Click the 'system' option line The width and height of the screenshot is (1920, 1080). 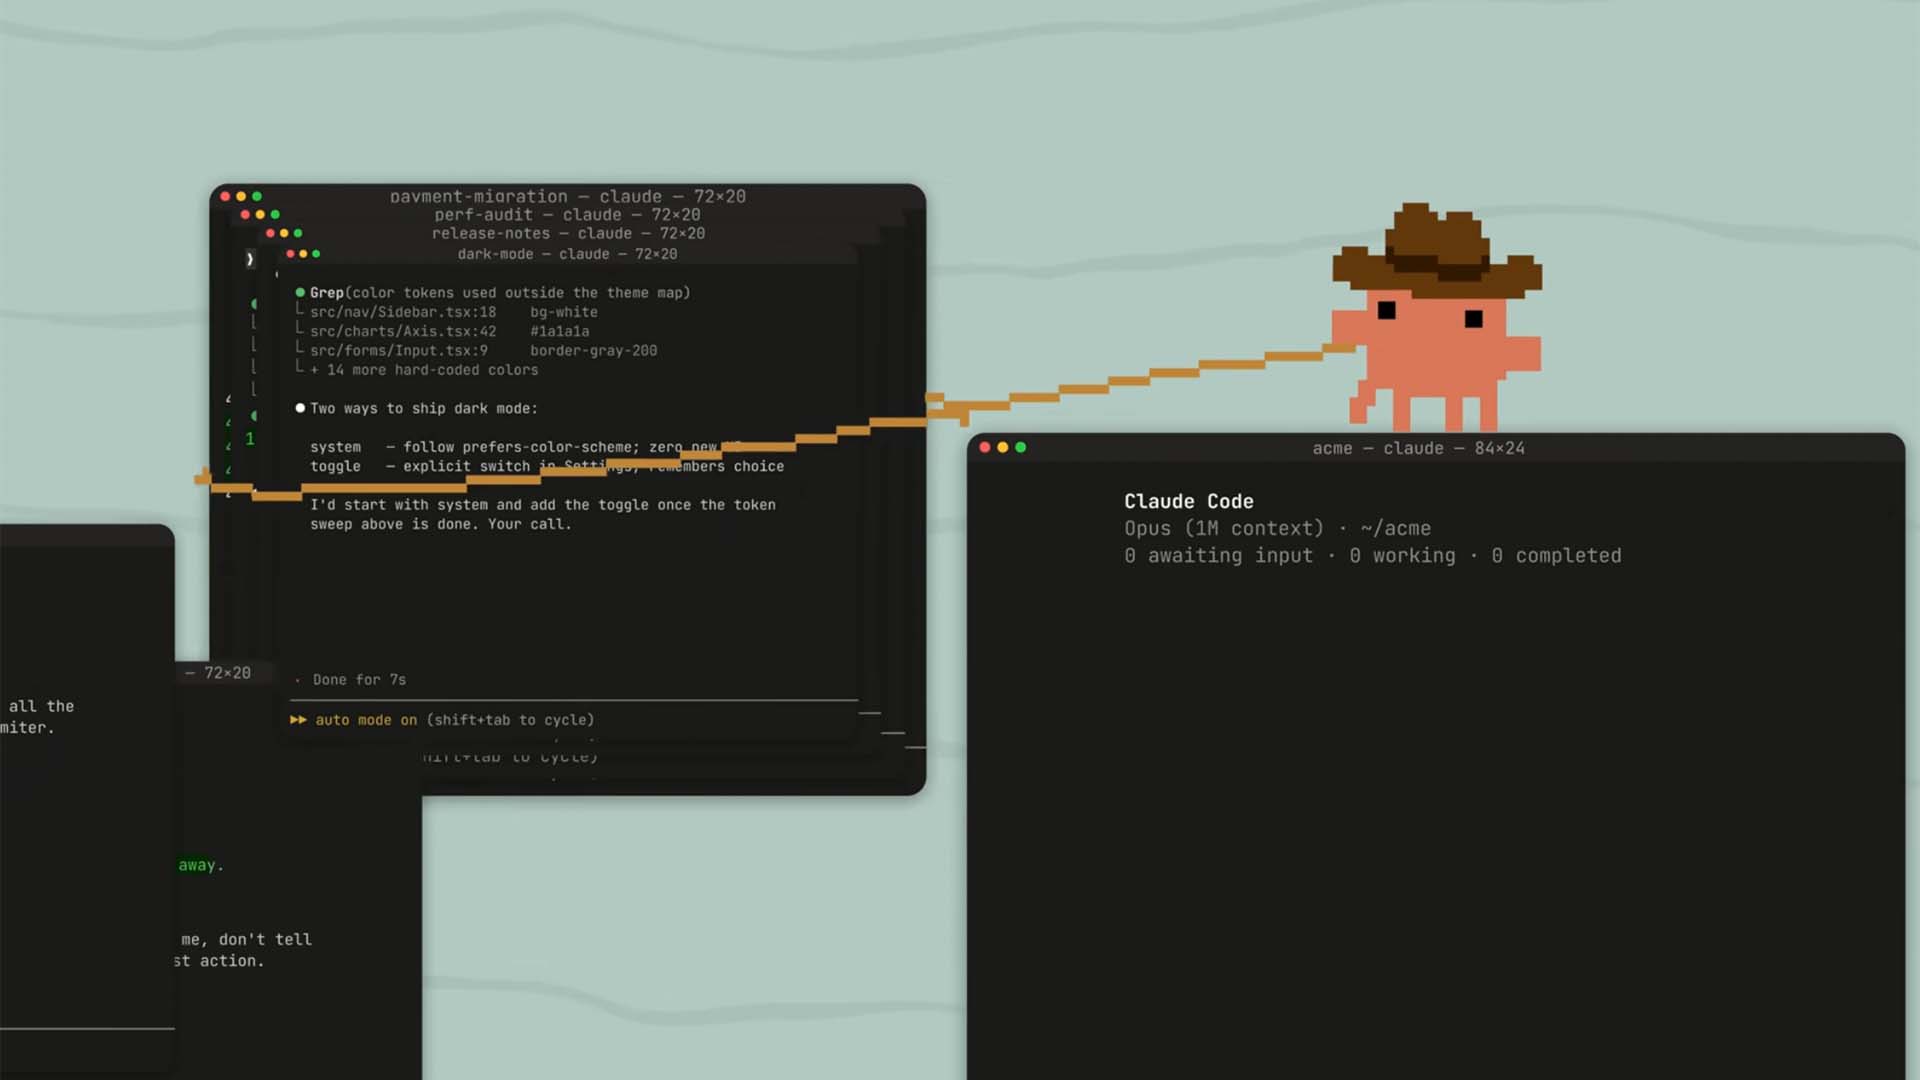click(527, 447)
